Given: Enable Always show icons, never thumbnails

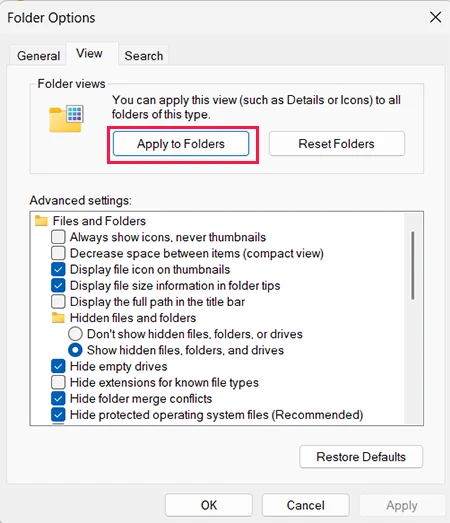Looking at the screenshot, I should click(x=58, y=237).
